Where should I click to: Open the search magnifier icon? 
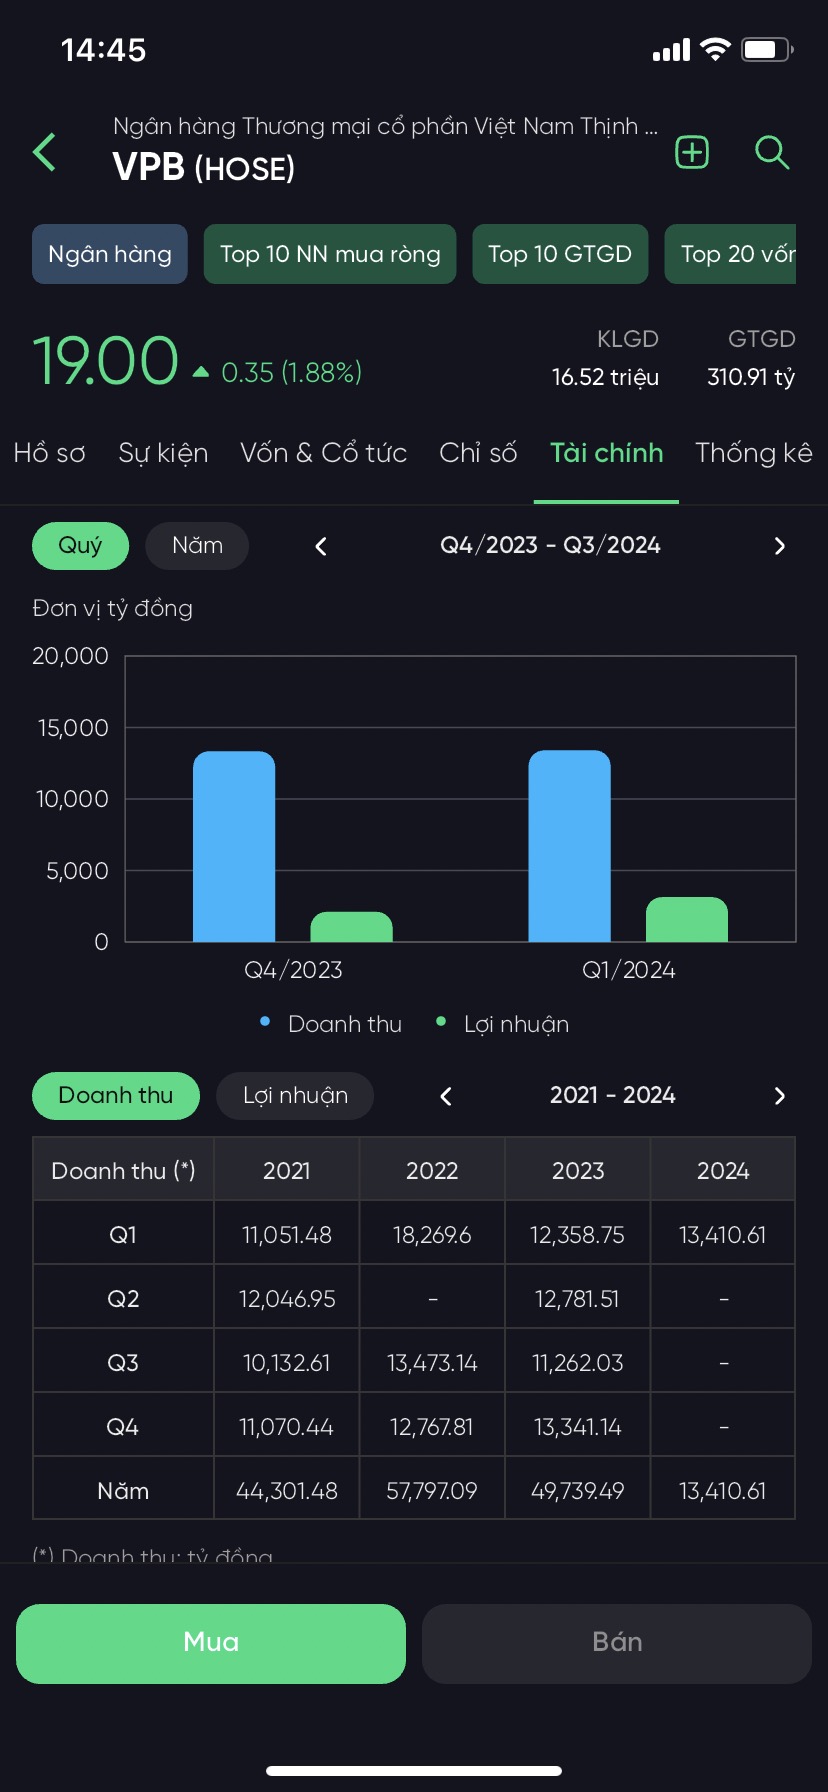tap(771, 152)
